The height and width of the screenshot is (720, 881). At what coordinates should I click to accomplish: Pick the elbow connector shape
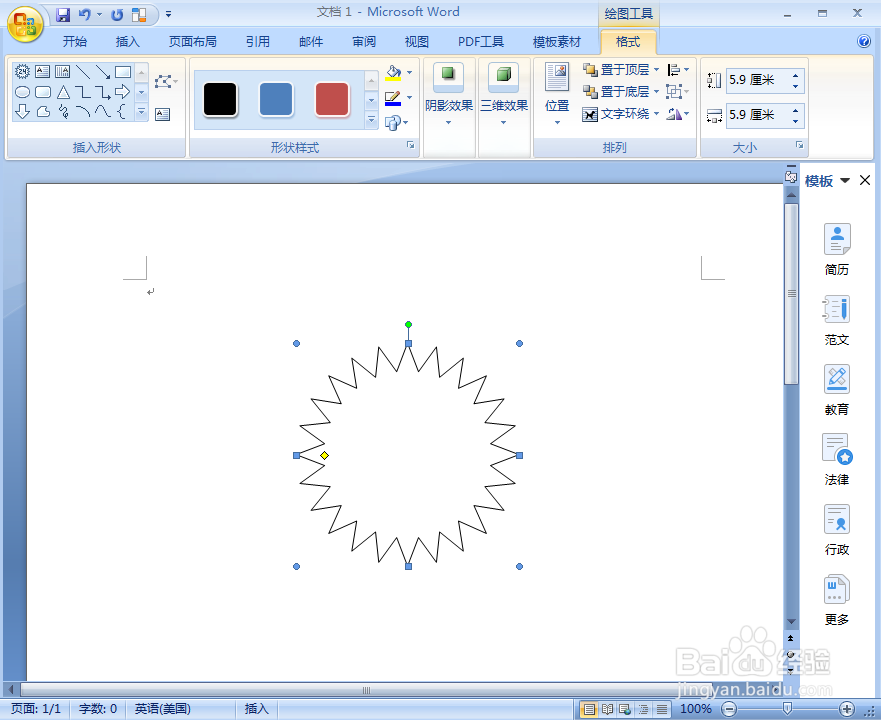click(x=83, y=92)
